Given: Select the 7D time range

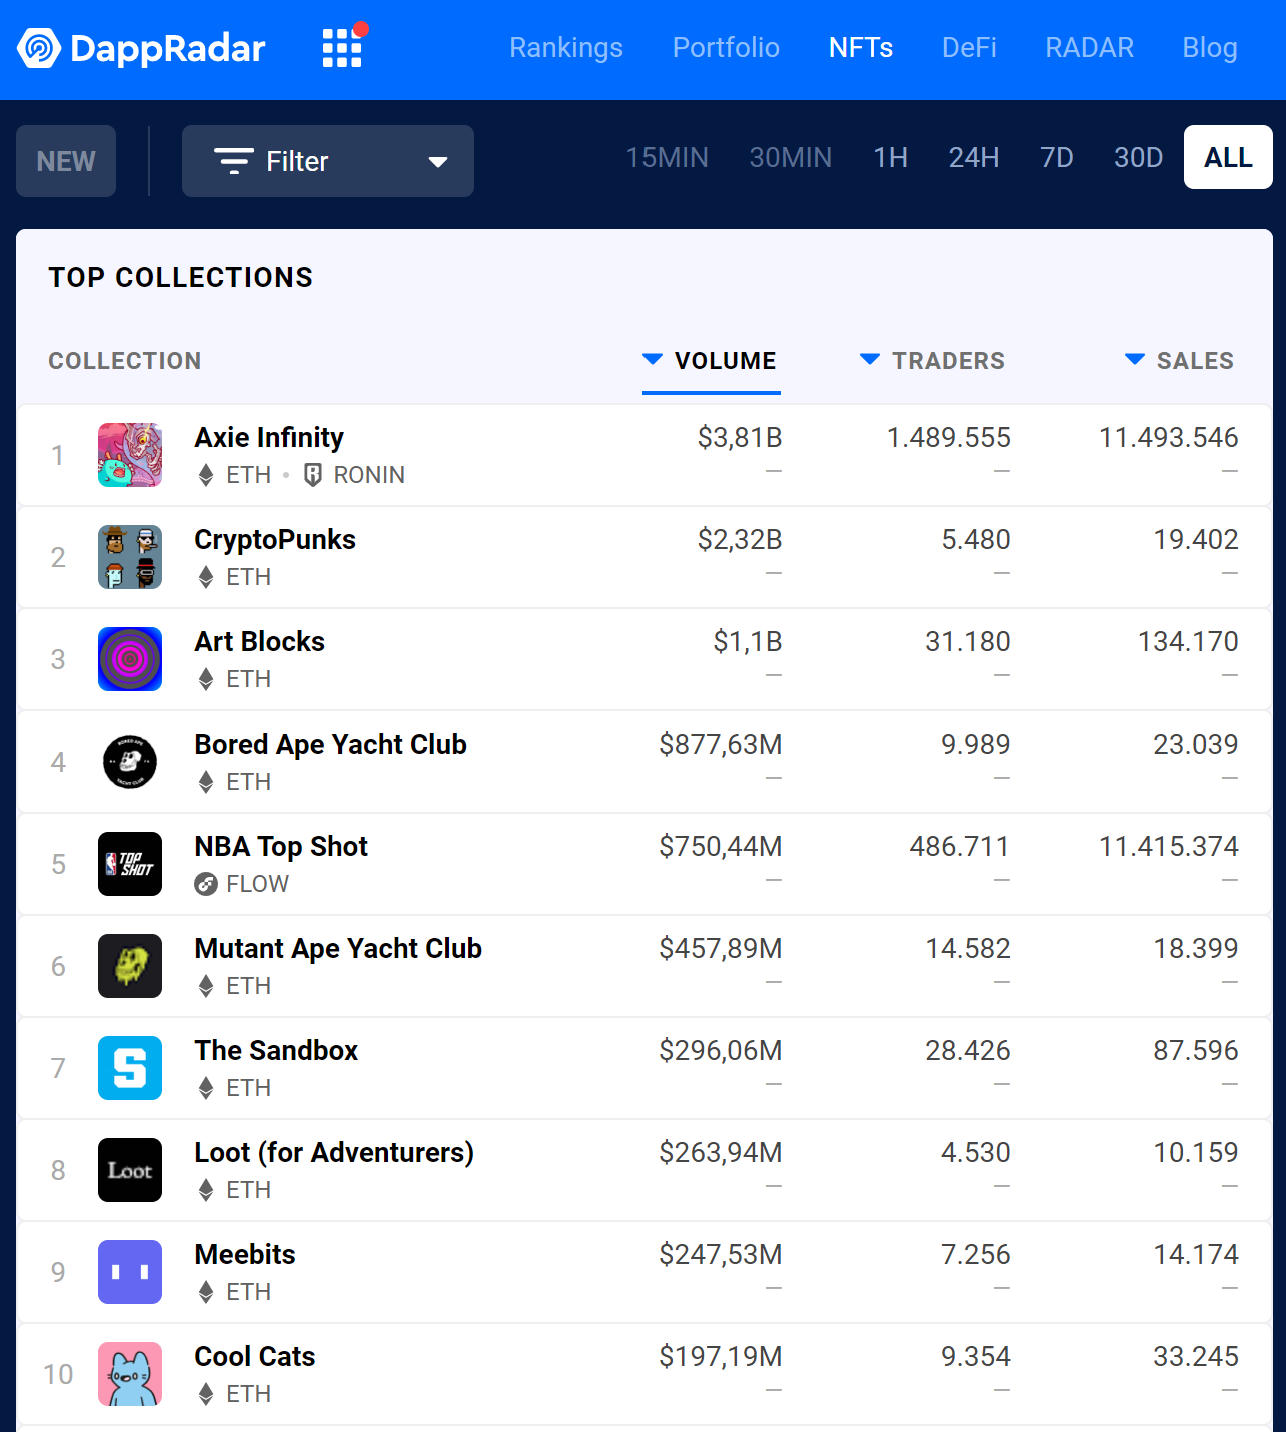Looking at the screenshot, I should (1057, 157).
